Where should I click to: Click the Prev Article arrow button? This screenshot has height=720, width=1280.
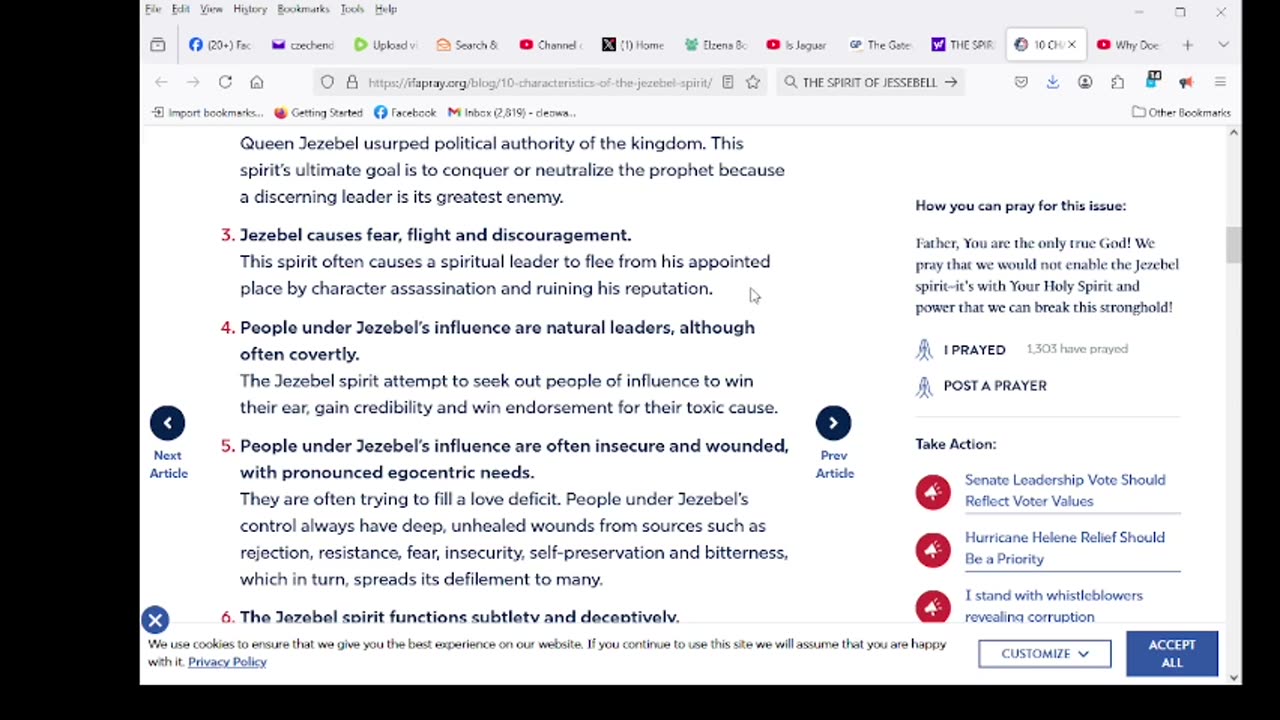[833, 423]
